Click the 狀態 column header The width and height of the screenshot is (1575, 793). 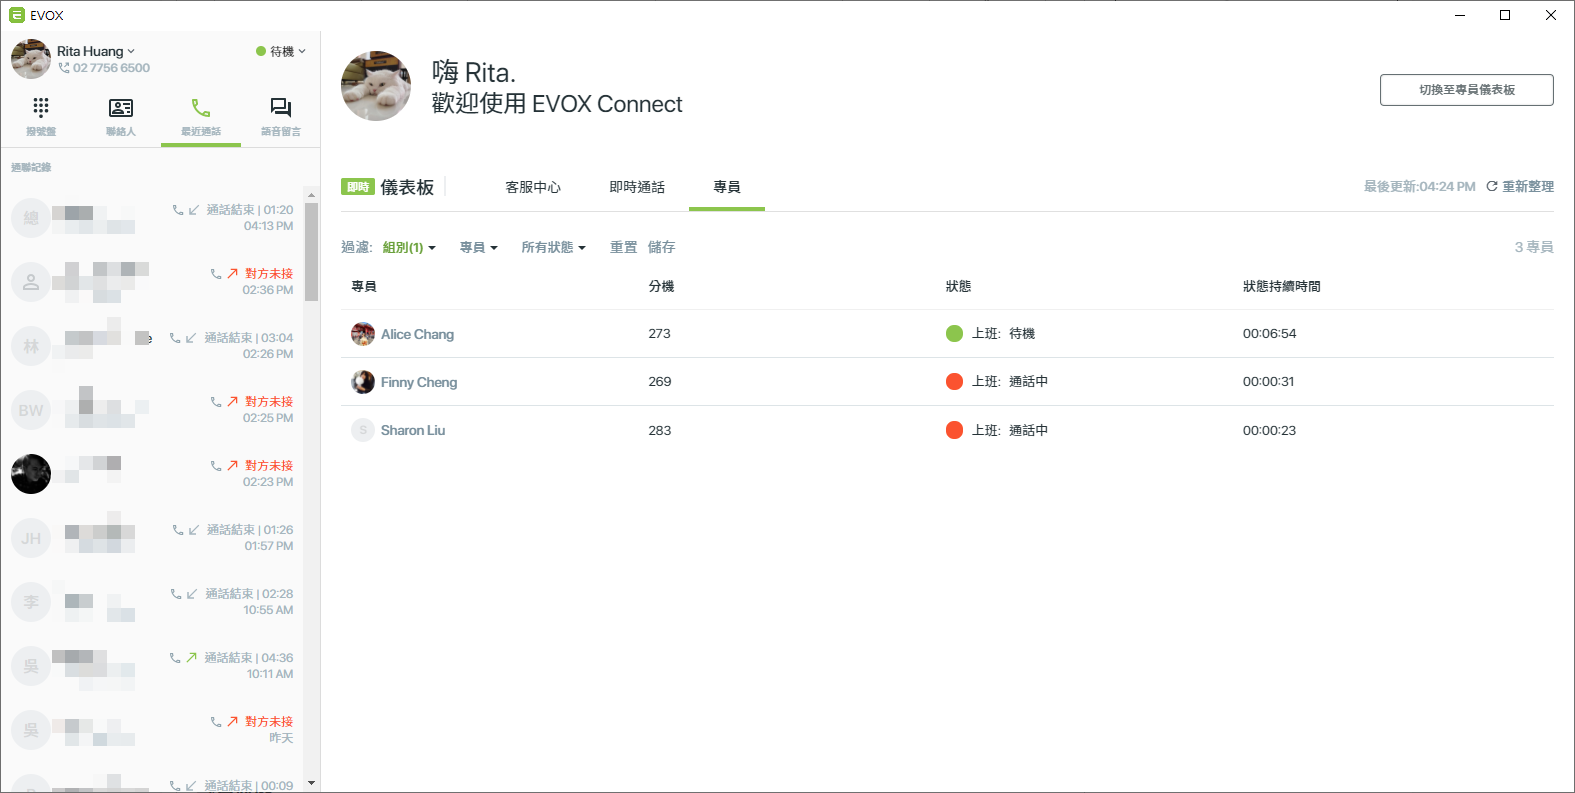pyautogui.click(x=958, y=287)
